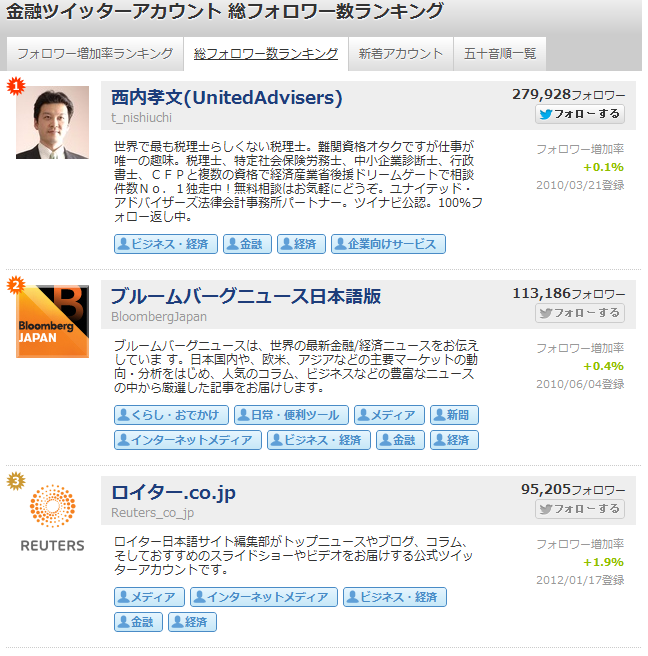Select the 企業向けサービス tag
This screenshot has height=656, width=648.
[388, 244]
